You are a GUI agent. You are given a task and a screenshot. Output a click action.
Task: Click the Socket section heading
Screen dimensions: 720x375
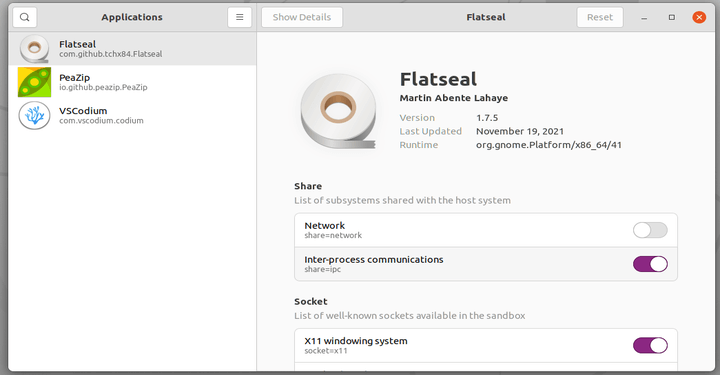point(311,302)
